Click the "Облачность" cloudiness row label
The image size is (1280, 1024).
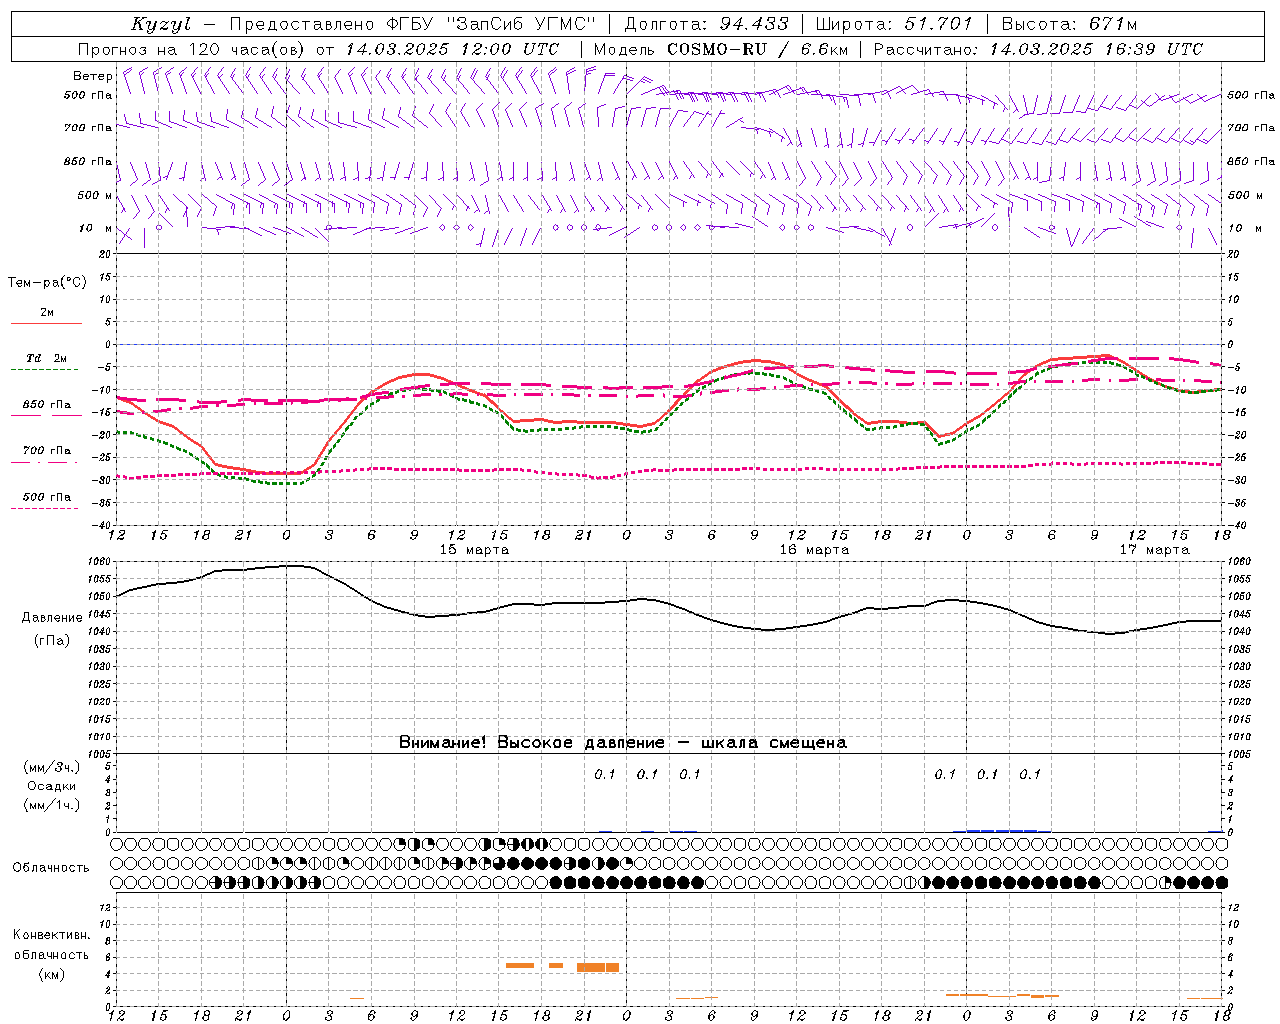[x=51, y=868]
